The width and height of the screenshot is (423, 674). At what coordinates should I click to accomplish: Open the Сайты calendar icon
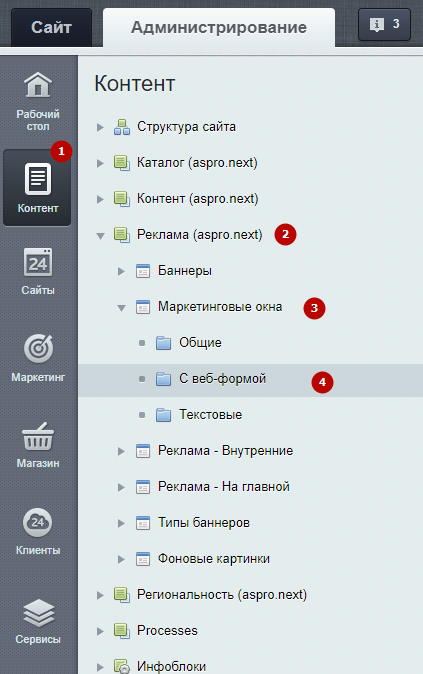click(38, 262)
